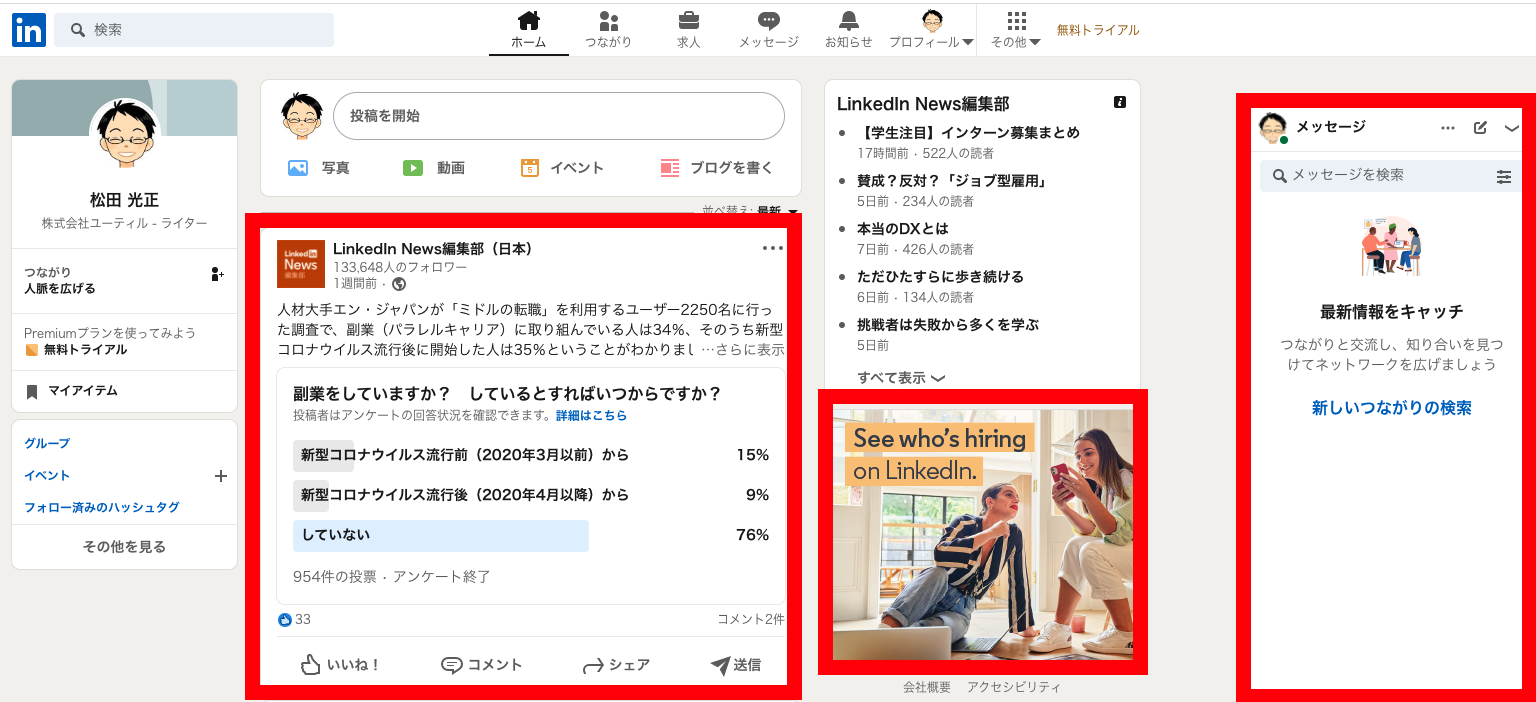The image size is (1536, 702).
Task: Expand post text with …さらに表示
Action: [x=742, y=350]
